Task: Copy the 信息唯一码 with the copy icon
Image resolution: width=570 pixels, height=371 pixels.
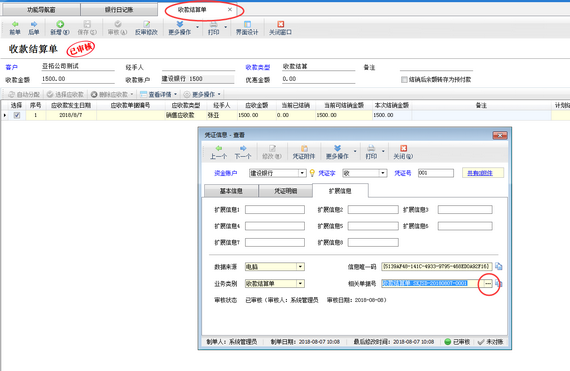Action: [499, 266]
